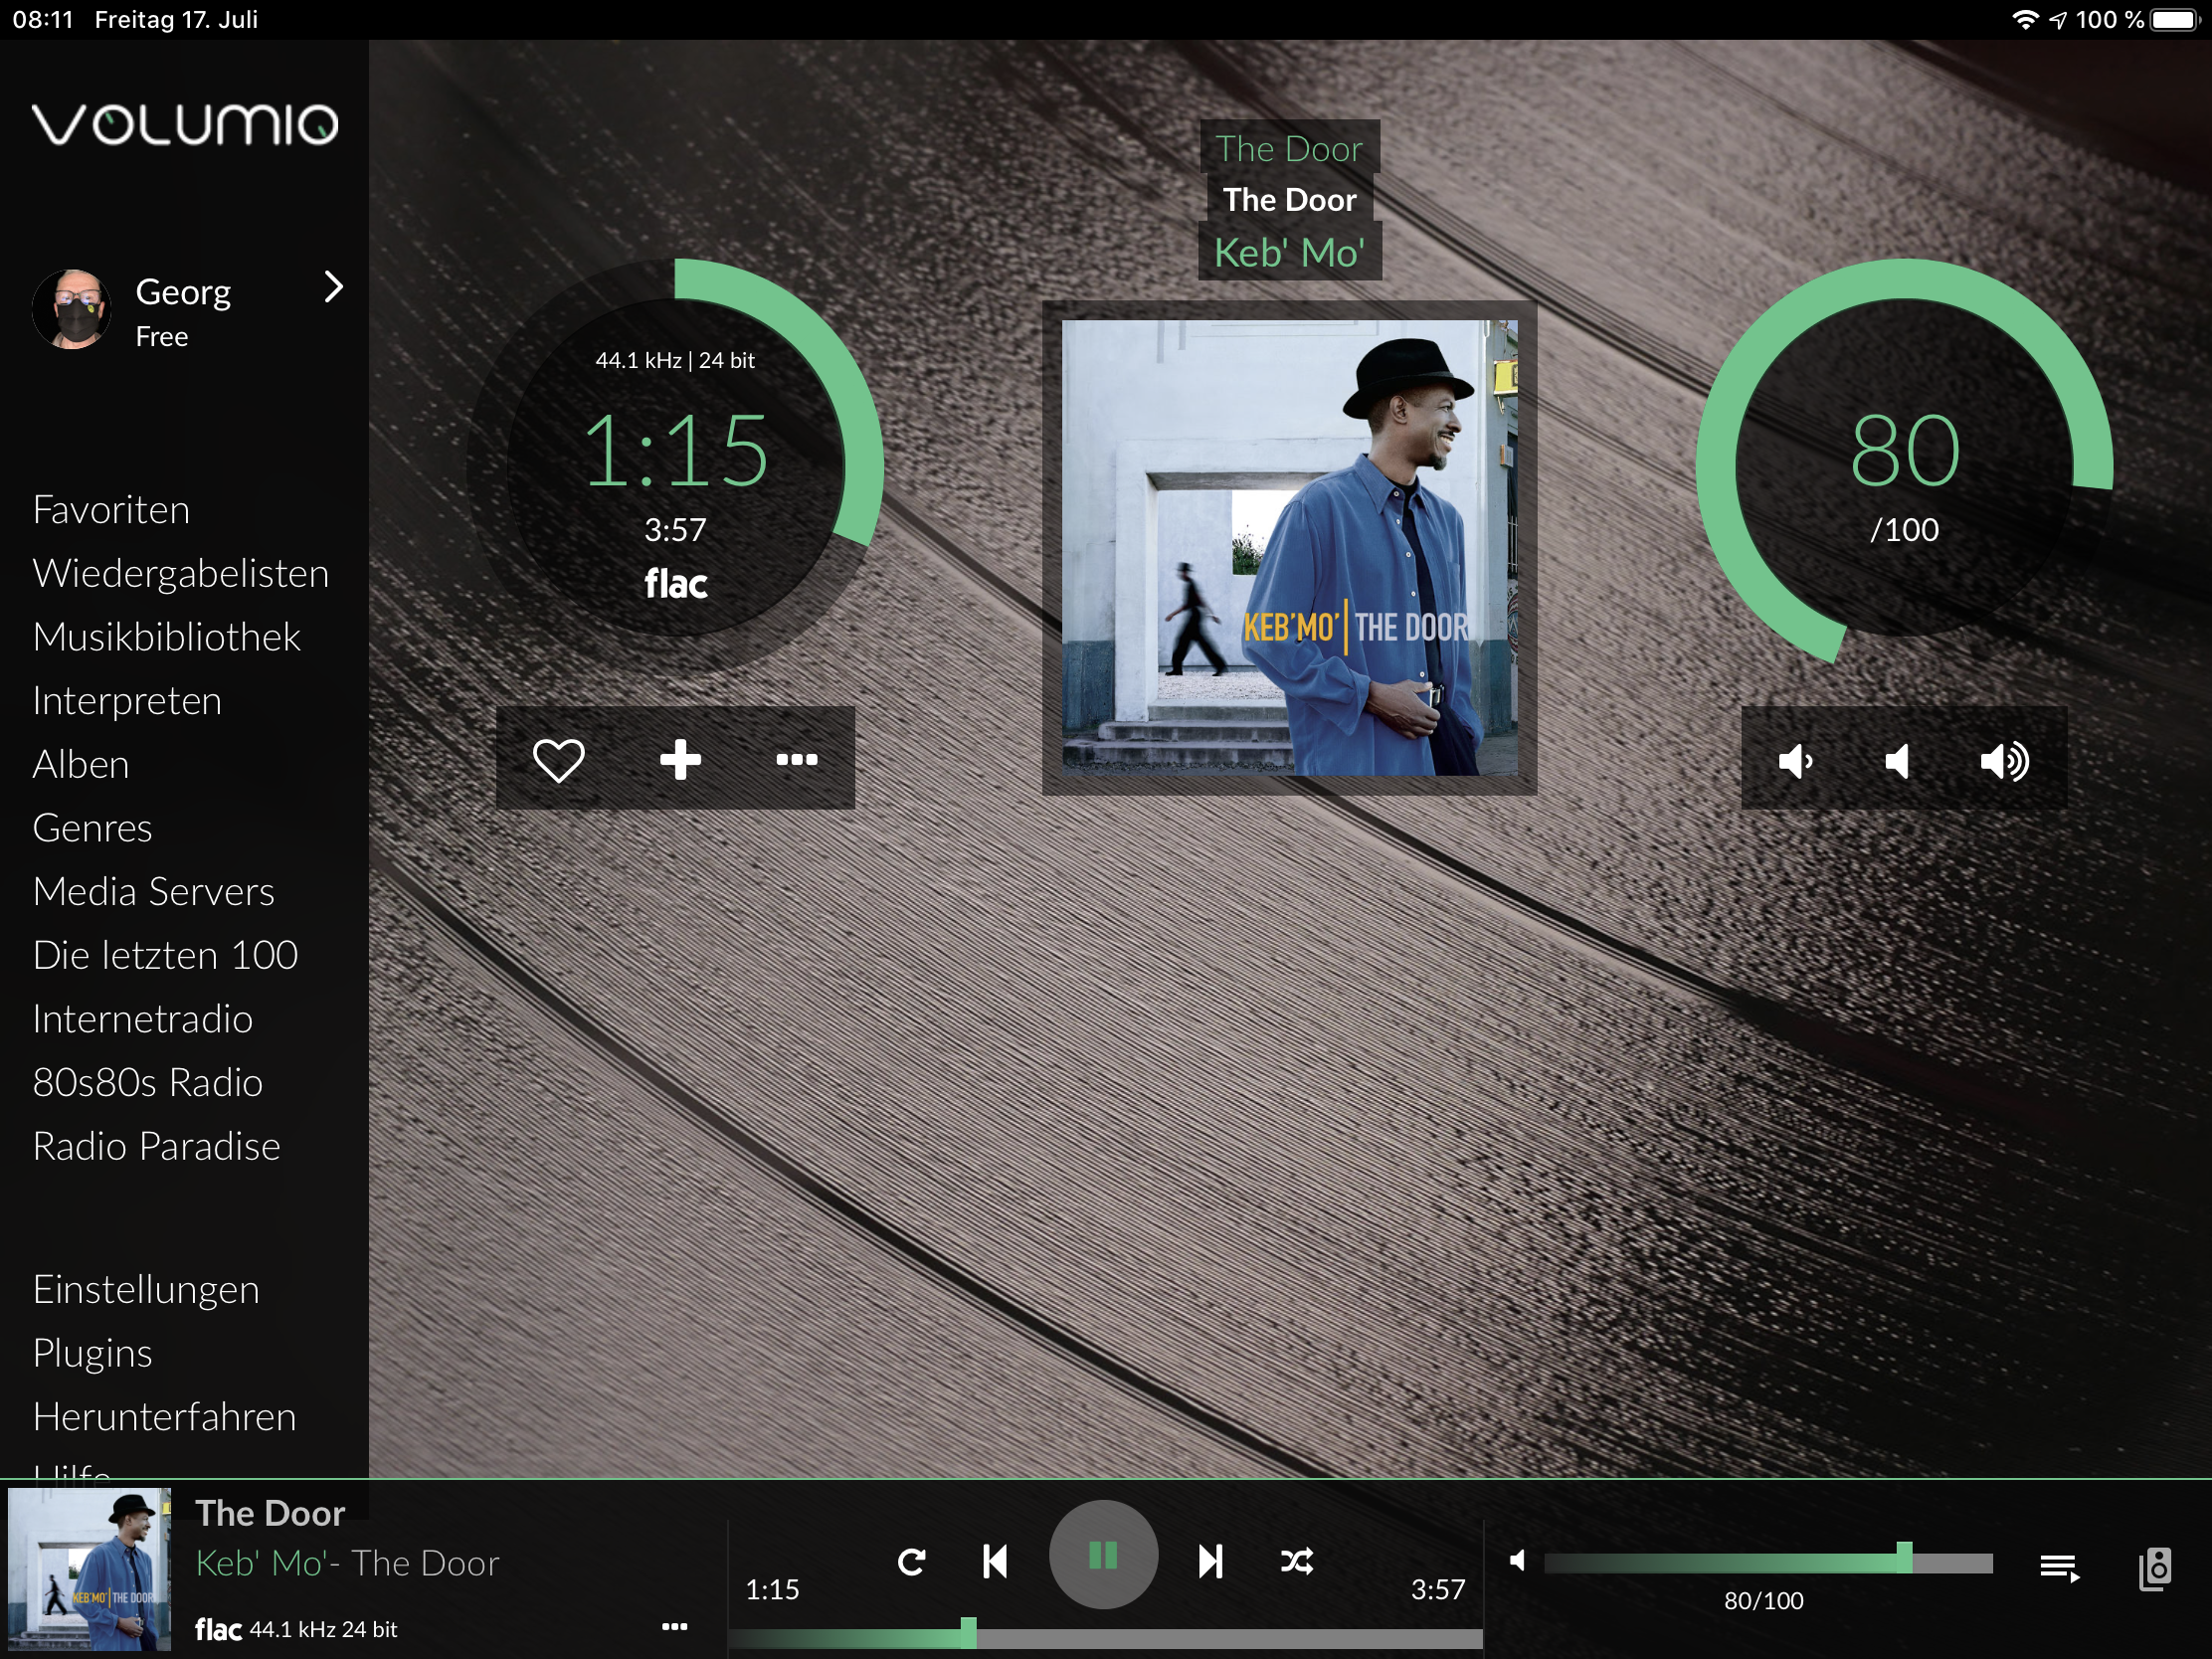This screenshot has height=1659, width=2212.
Task: Click the Wi-Fi status icon
Action: [2025, 20]
